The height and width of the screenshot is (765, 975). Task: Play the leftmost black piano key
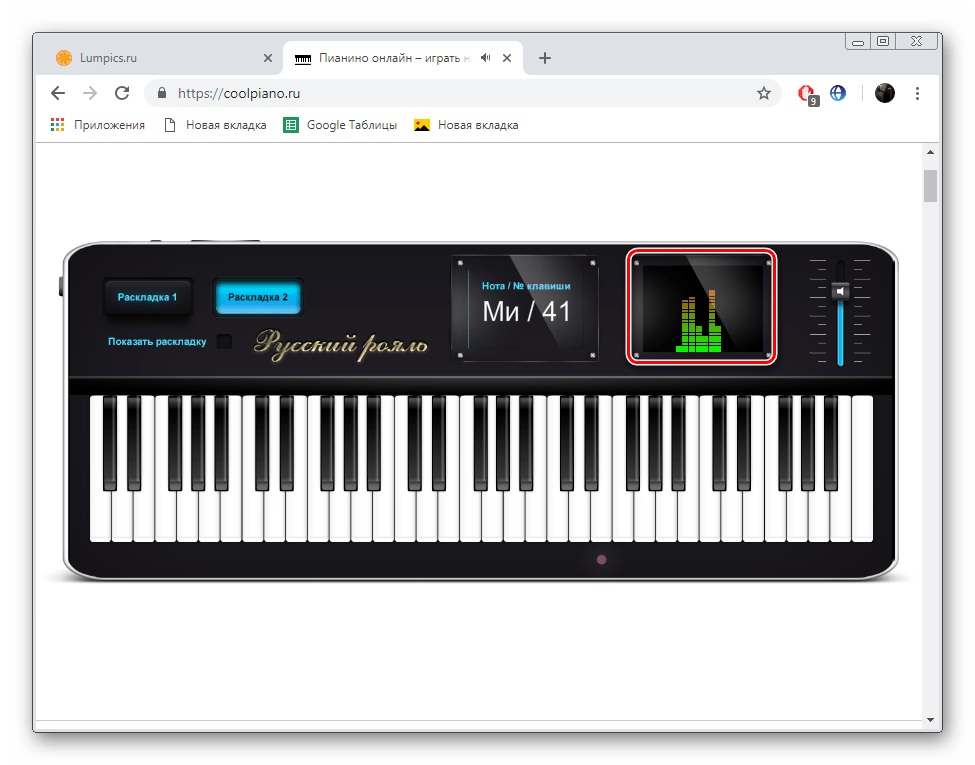pyautogui.click(x=110, y=443)
